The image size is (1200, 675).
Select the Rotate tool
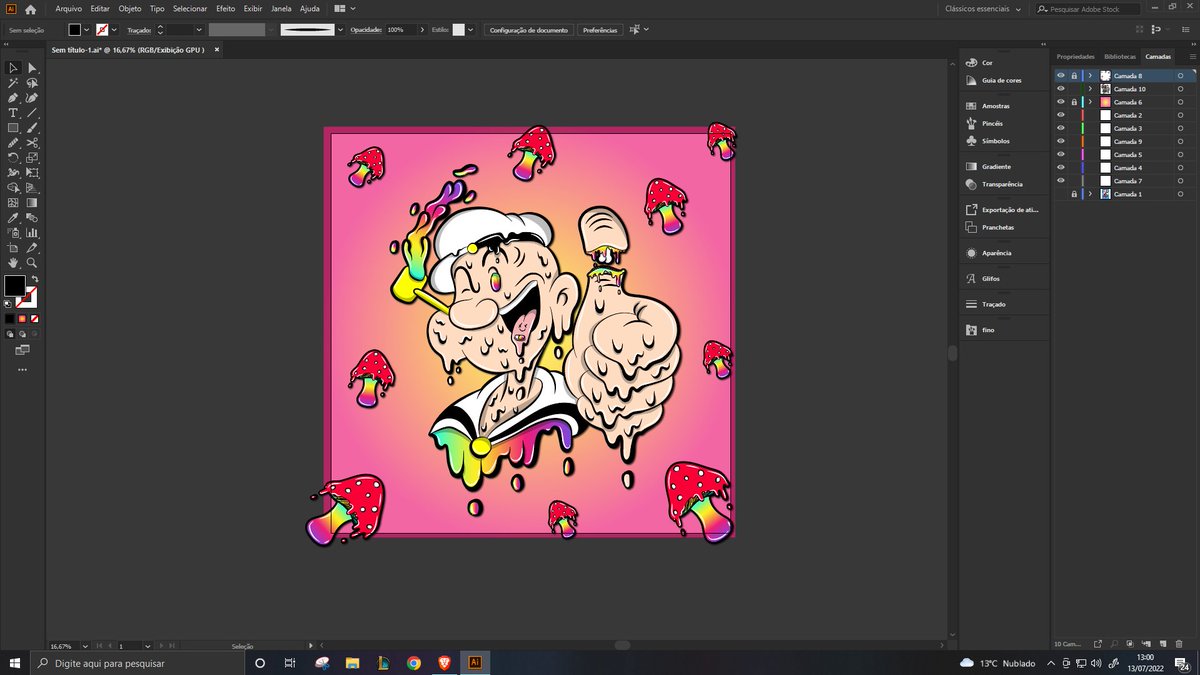click(13, 158)
